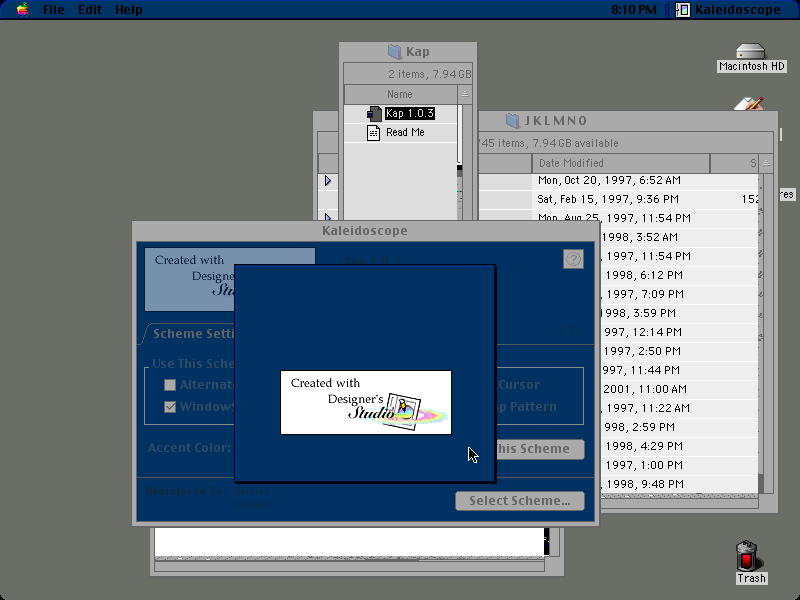This screenshot has height=600, width=800.
Task: Select the row dated 1997, 7:09 PM
Action: (679, 294)
